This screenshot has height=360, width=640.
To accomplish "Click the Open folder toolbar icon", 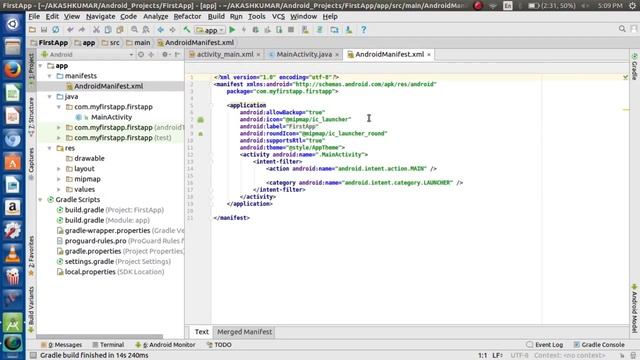I will pyautogui.click(x=32, y=29).
